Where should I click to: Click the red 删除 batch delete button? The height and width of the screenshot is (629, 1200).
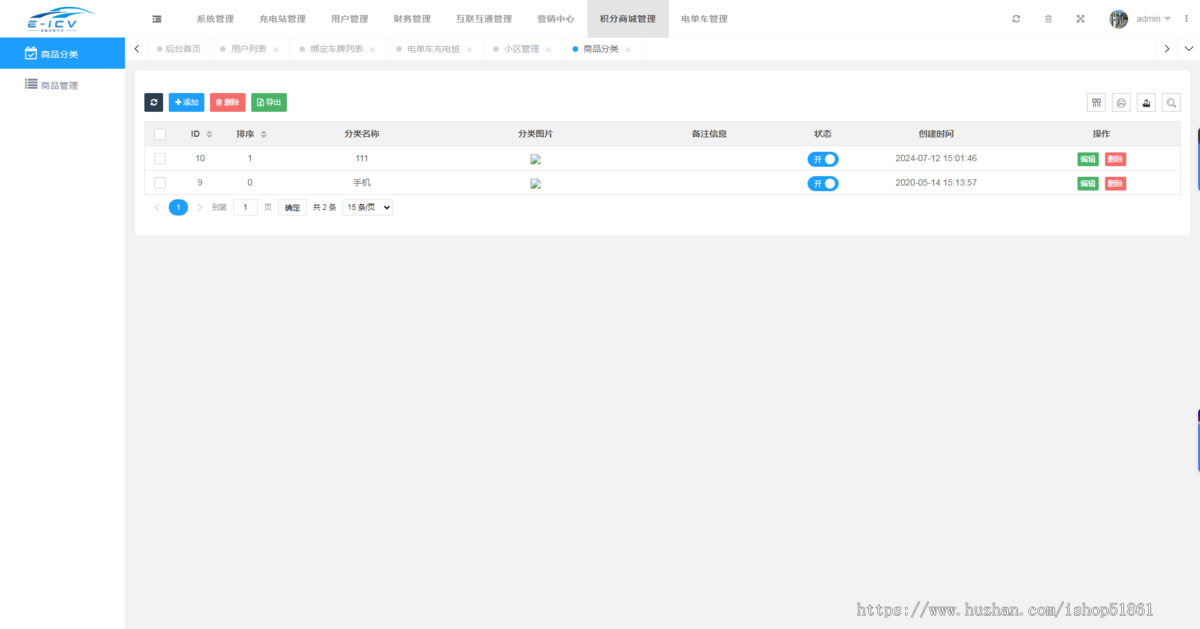(227, 102)
